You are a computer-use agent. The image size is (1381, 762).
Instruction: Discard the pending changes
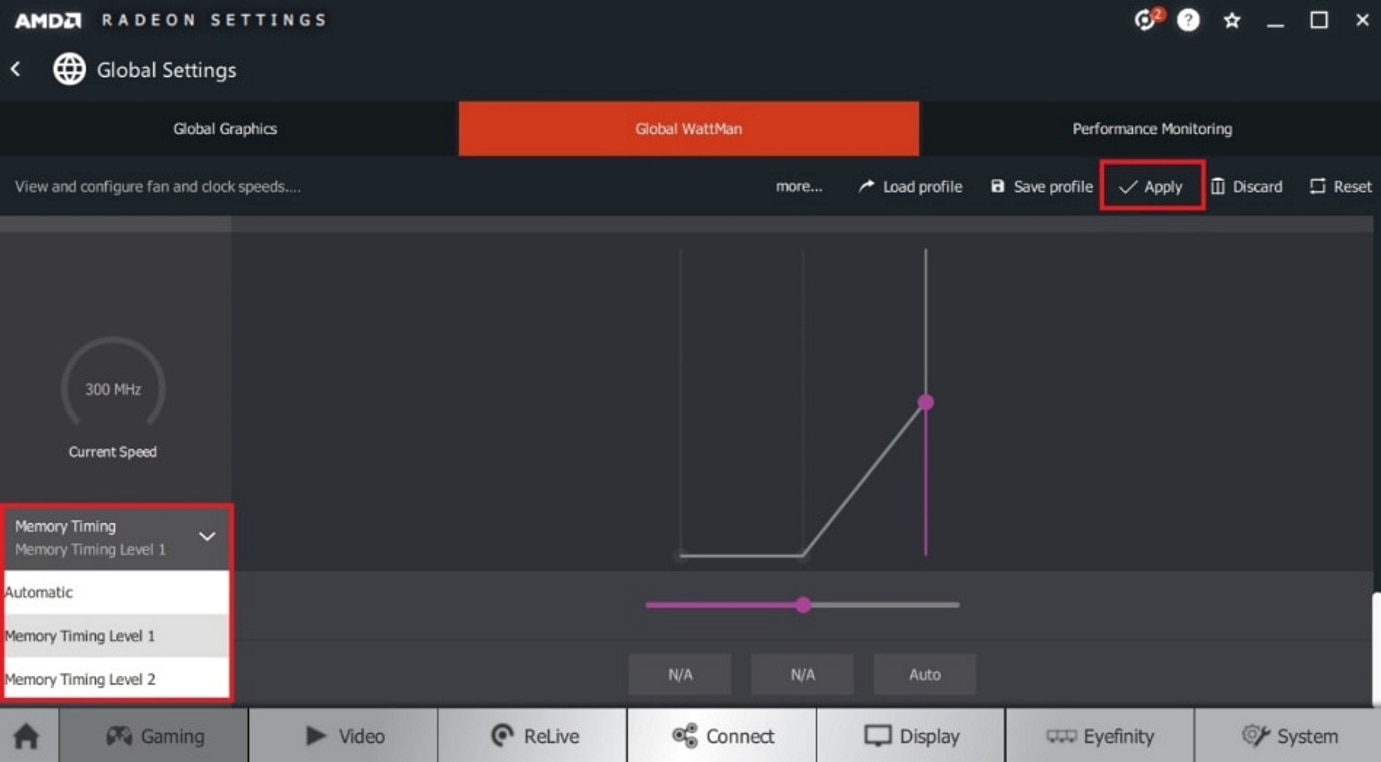[1246, 186]
